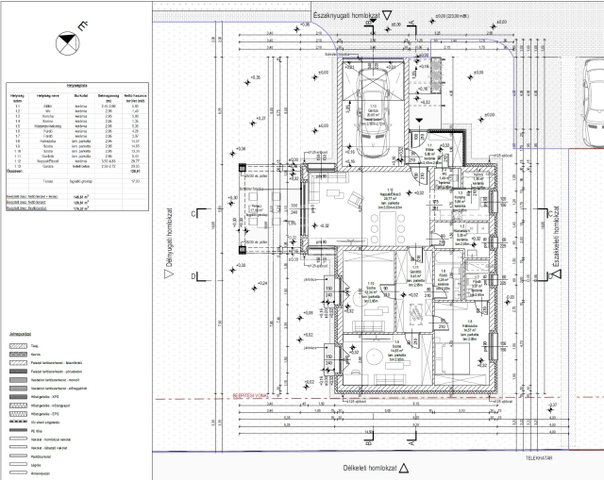Viewport: 604px width, 480px height.
Task: Click the 1.1 Előtér room label
Action: click(430, 156)
